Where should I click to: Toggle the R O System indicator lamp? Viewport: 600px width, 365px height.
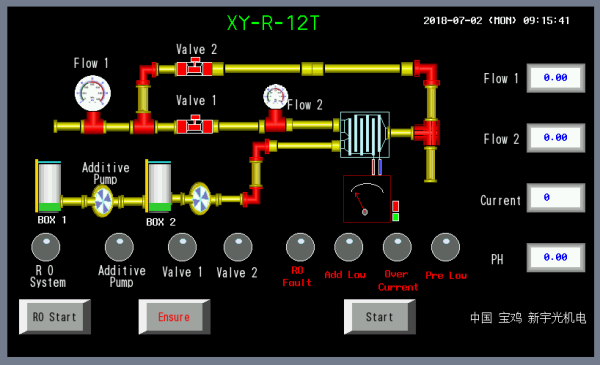tap(46, 247)
